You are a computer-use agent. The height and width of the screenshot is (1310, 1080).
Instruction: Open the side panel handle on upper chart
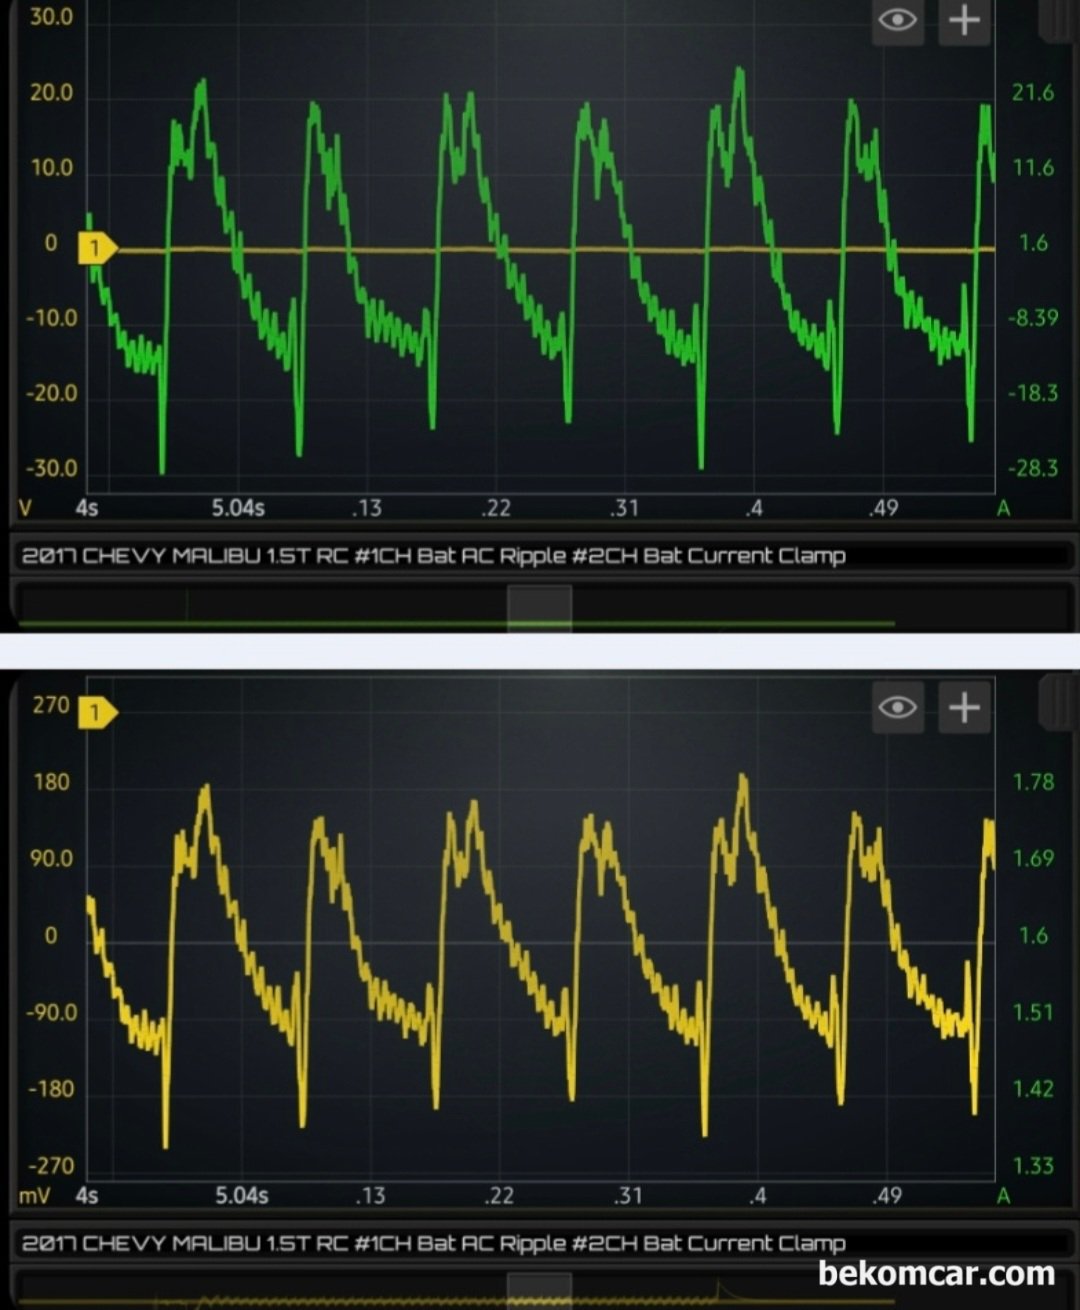pos(1056,20)
